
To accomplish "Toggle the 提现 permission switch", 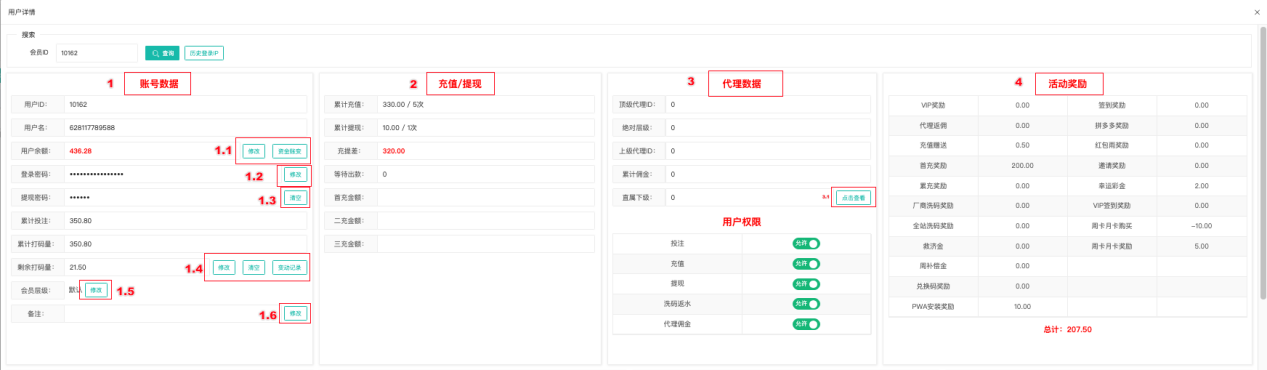I will coord(806,284).
